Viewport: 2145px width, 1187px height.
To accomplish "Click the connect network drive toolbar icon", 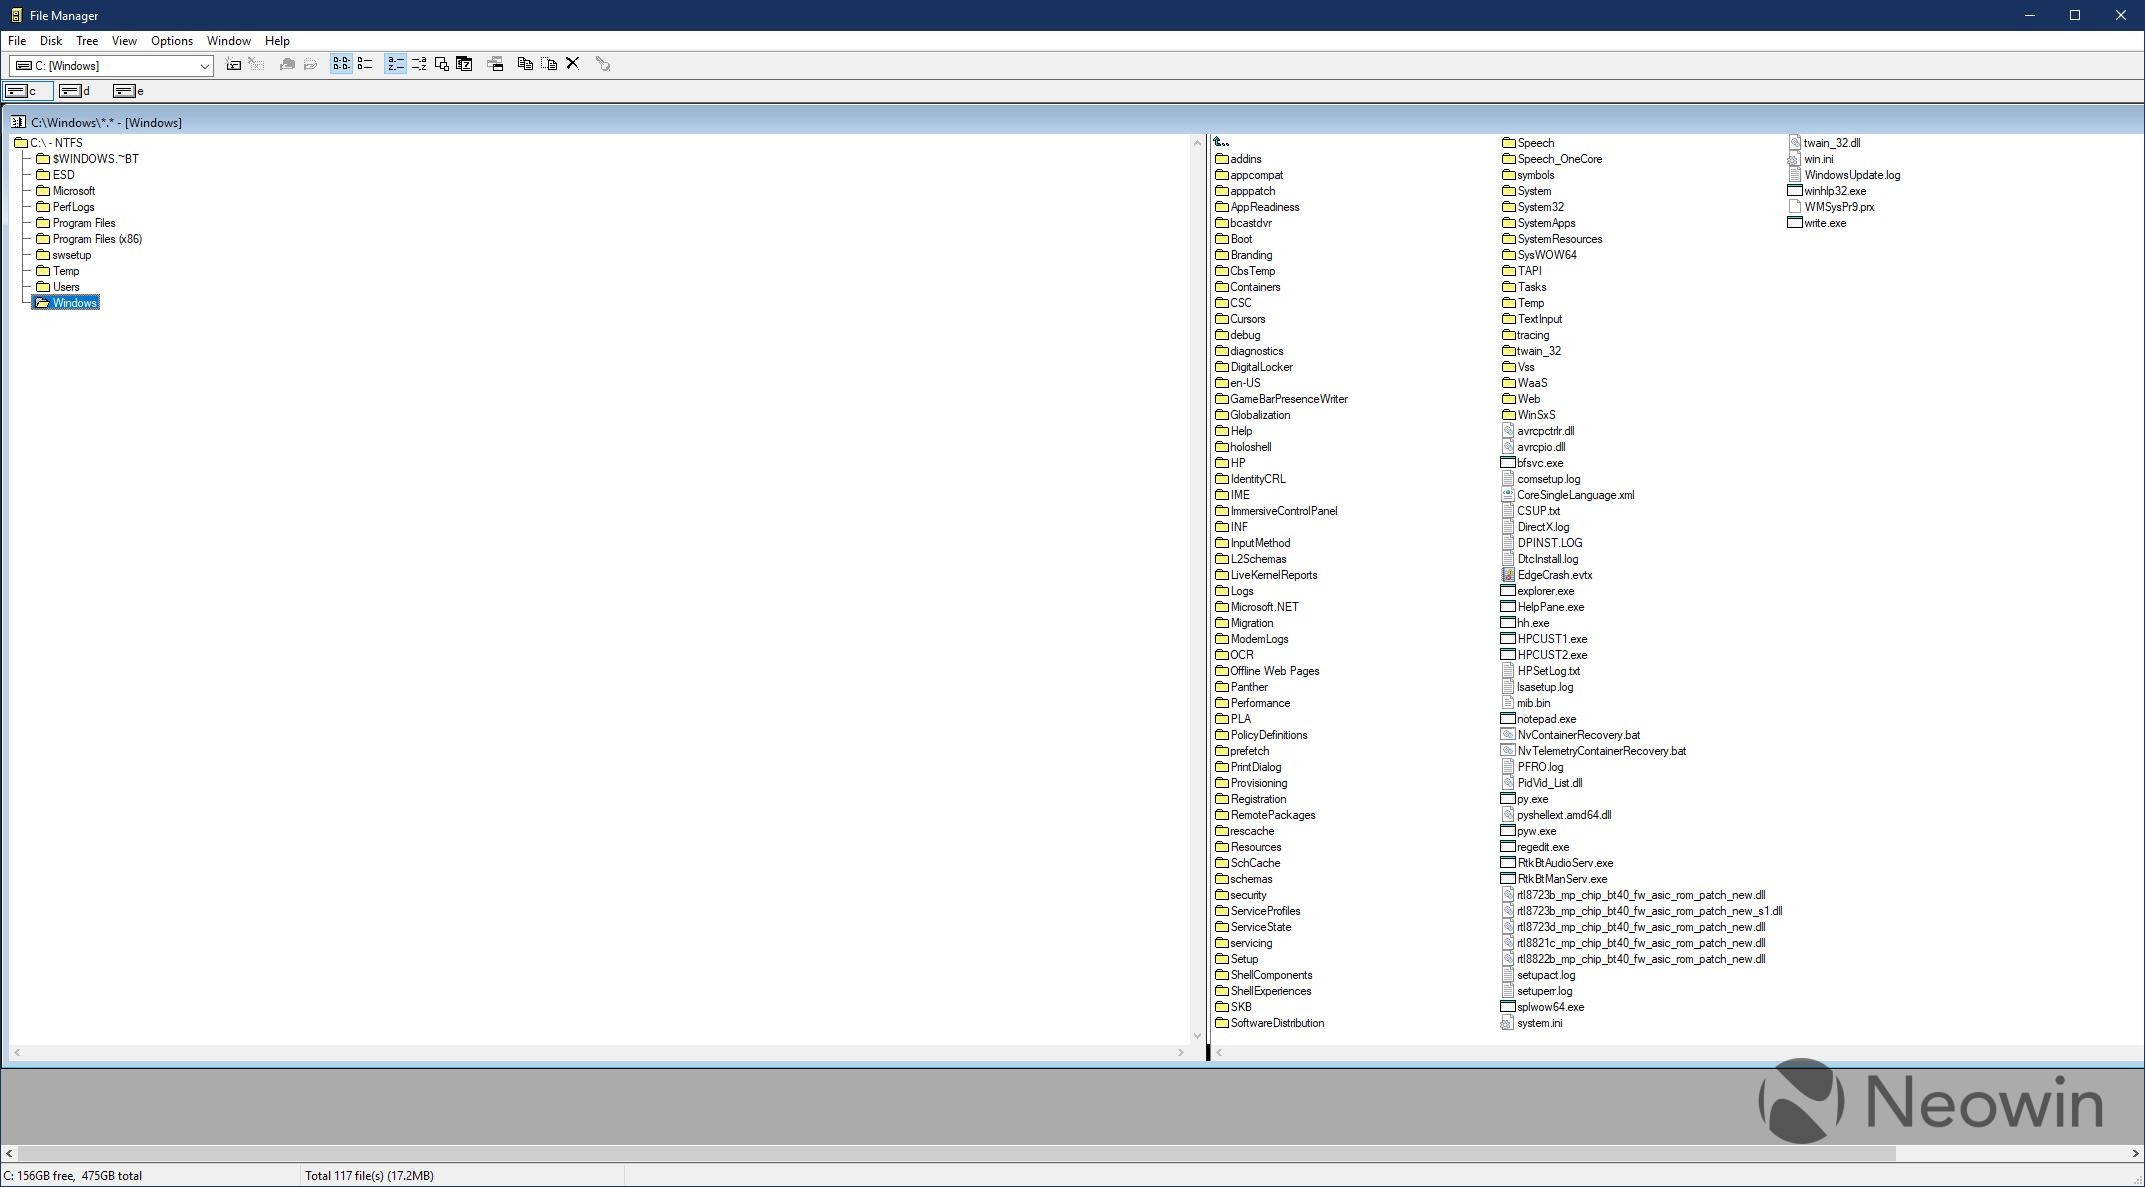I will click(x=233, y=64).
